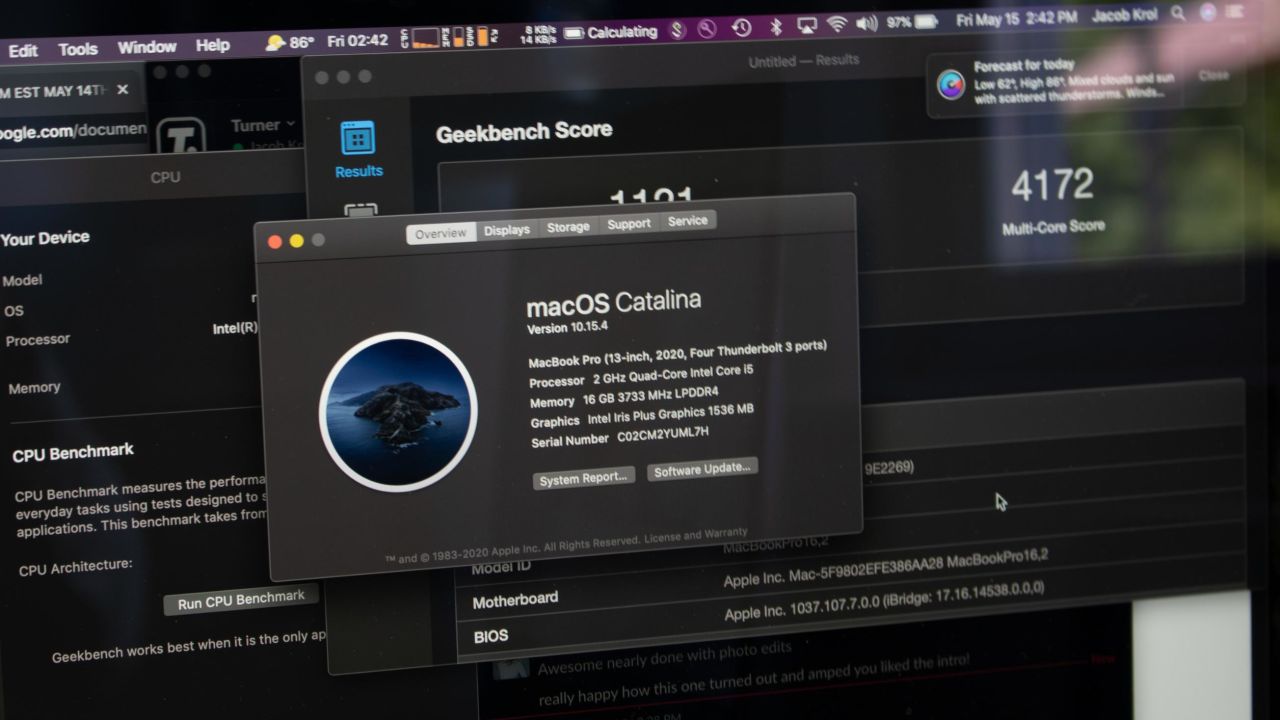This screenshot has height=720, width=1280.
Task: Click the Turner workspace logo in Slack
Action: 180,136
